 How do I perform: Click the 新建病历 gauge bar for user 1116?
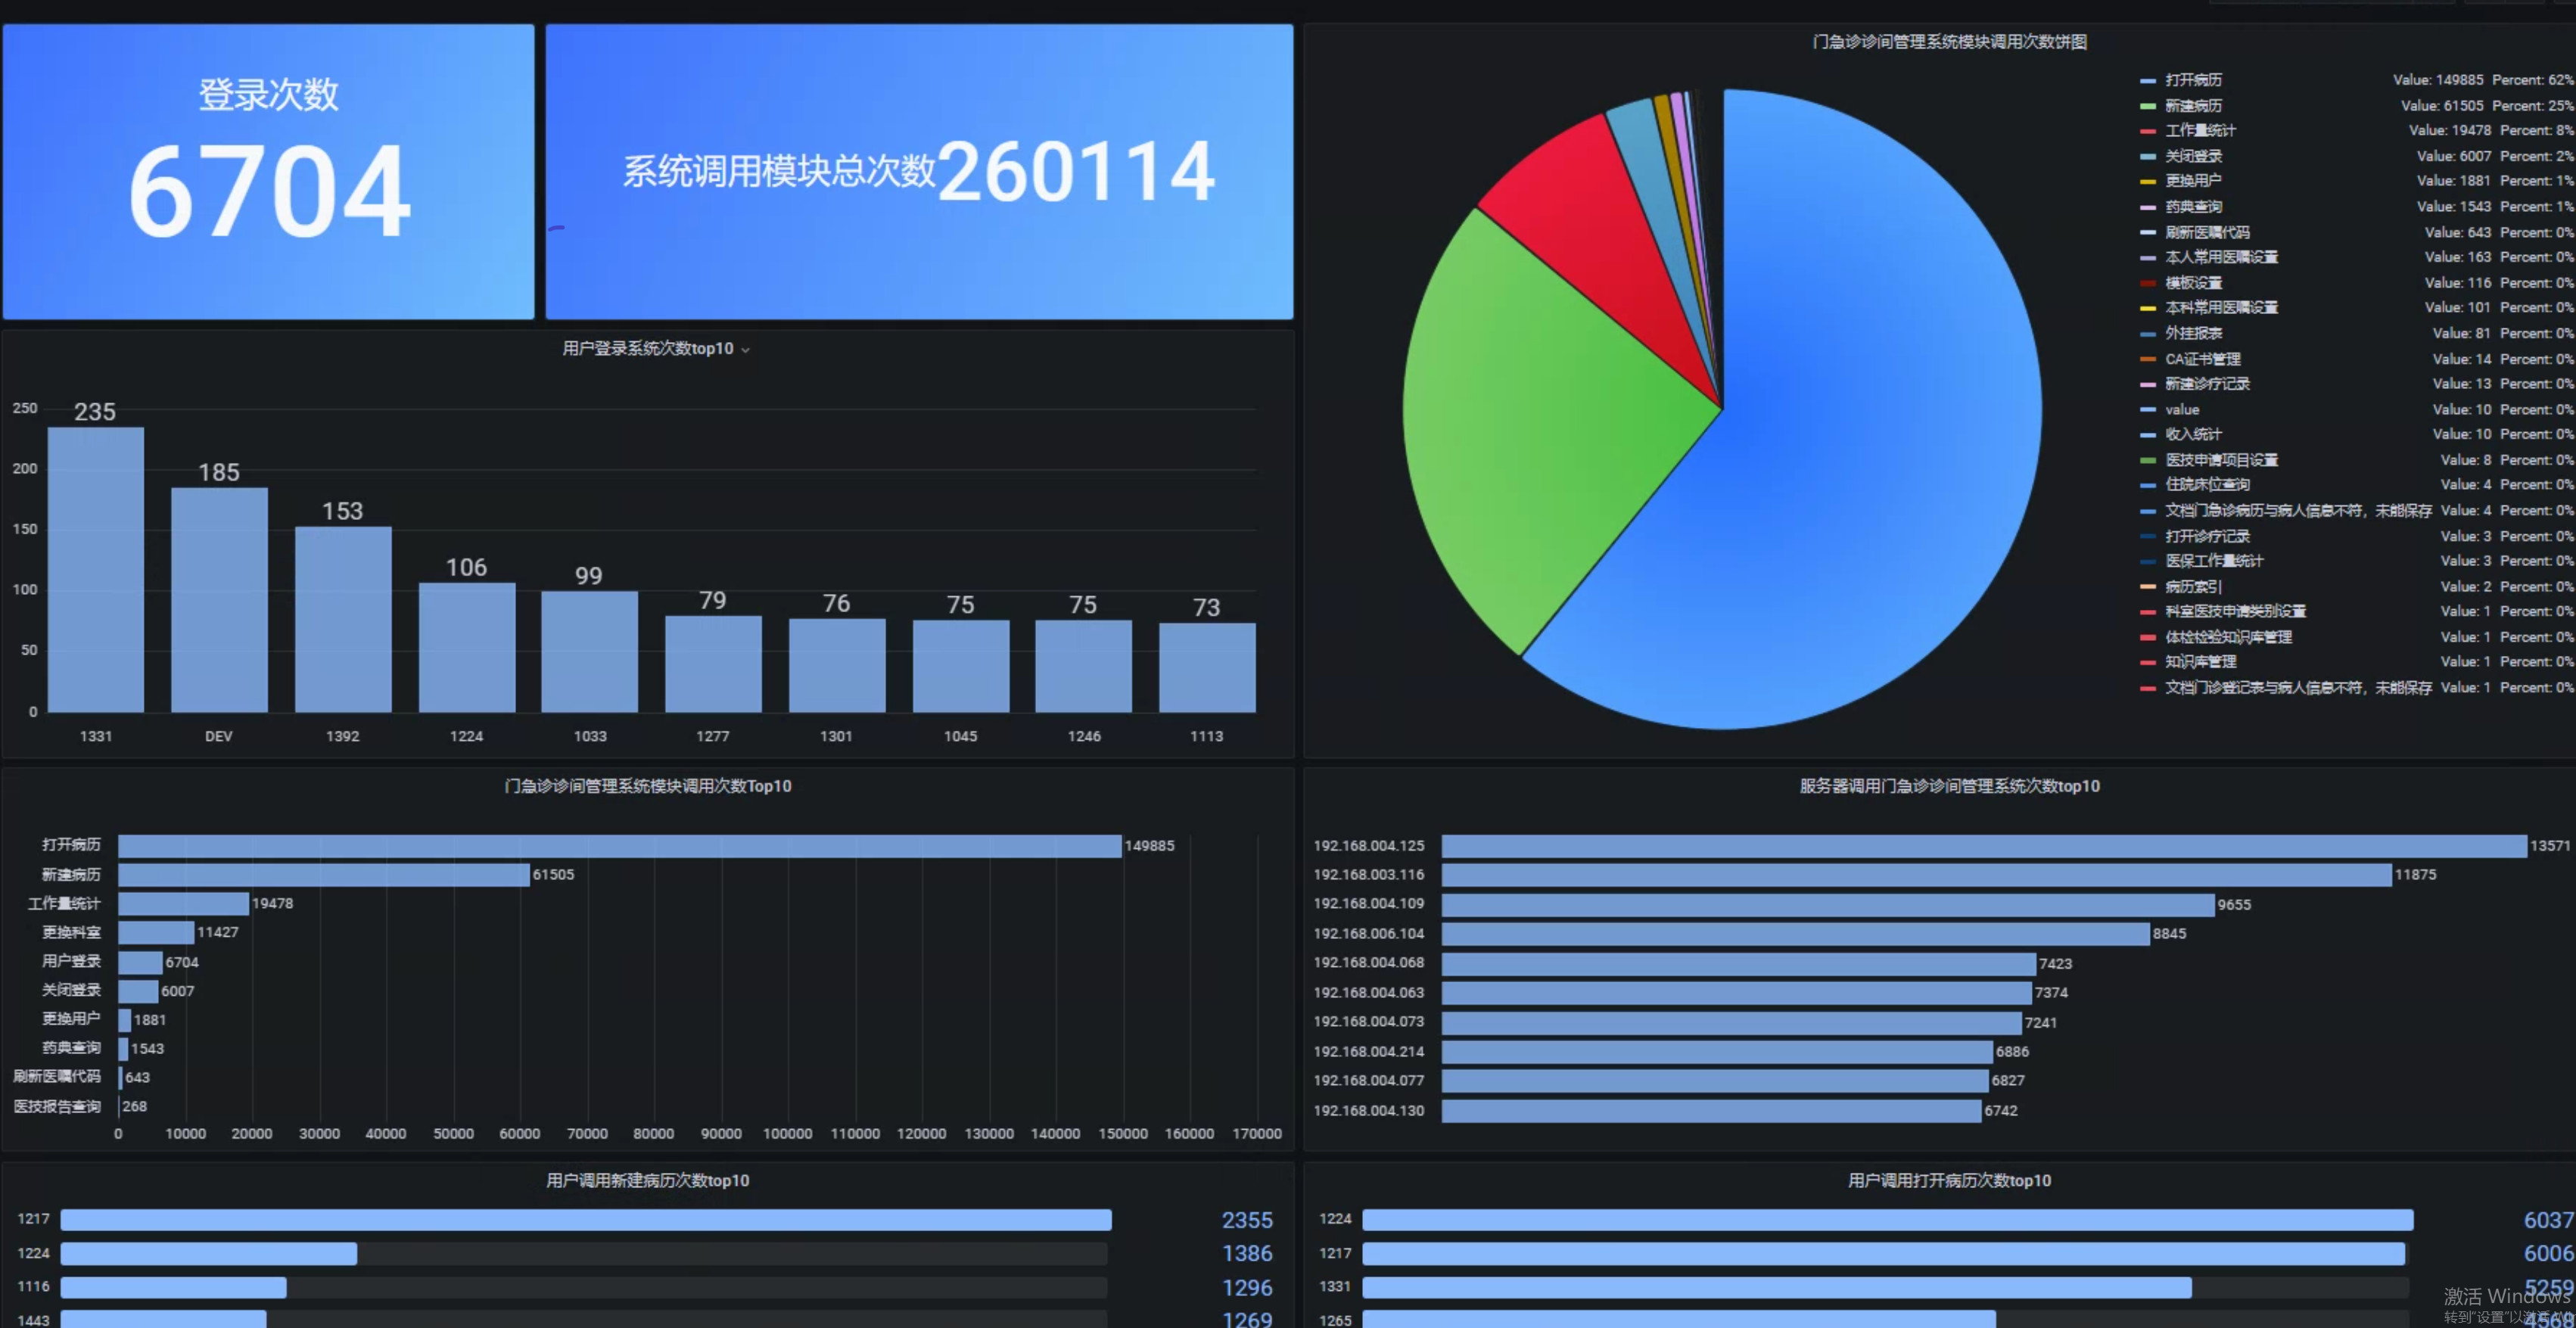click(174, 1287)
